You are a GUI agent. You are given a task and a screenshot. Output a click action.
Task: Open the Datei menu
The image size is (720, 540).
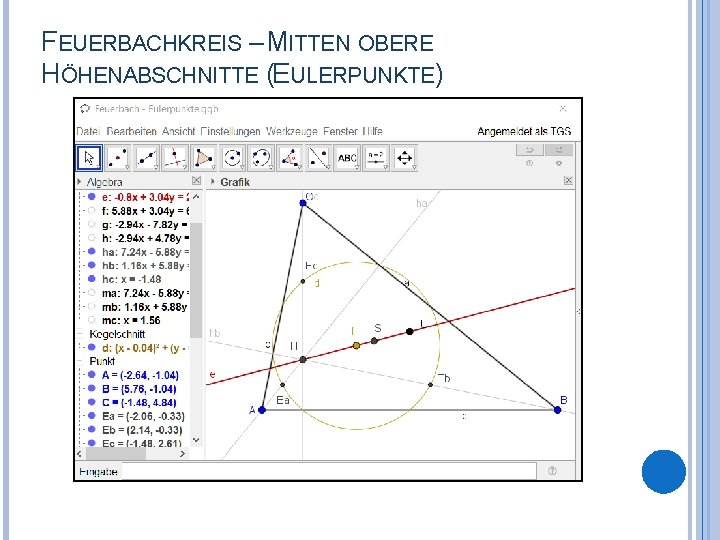pyautogui.click(x=88, y=131)
